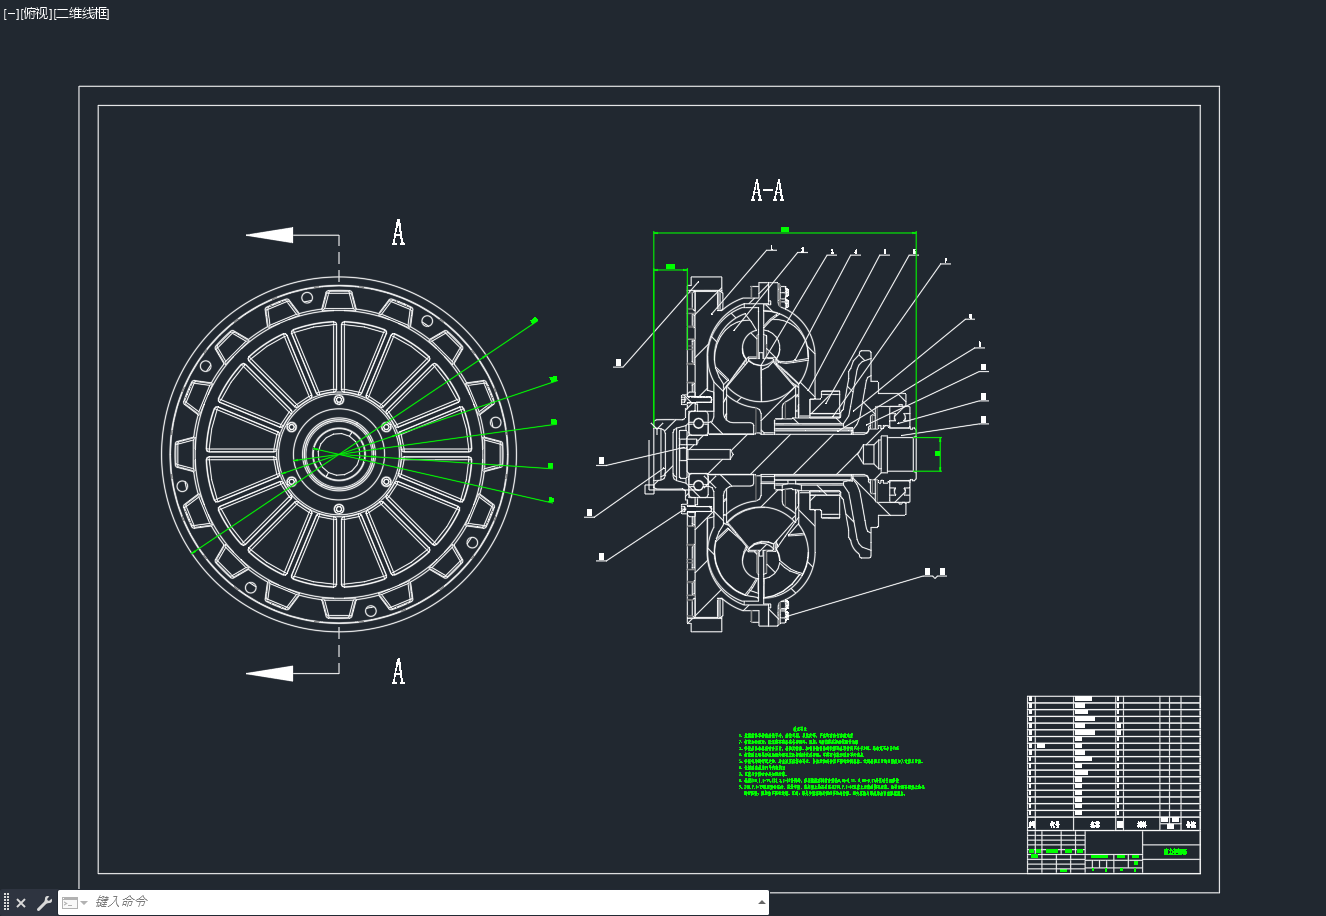Open the 俯视 view controls menu
Viewport: 1326px width, 916px height.
[x=36, y=13]
